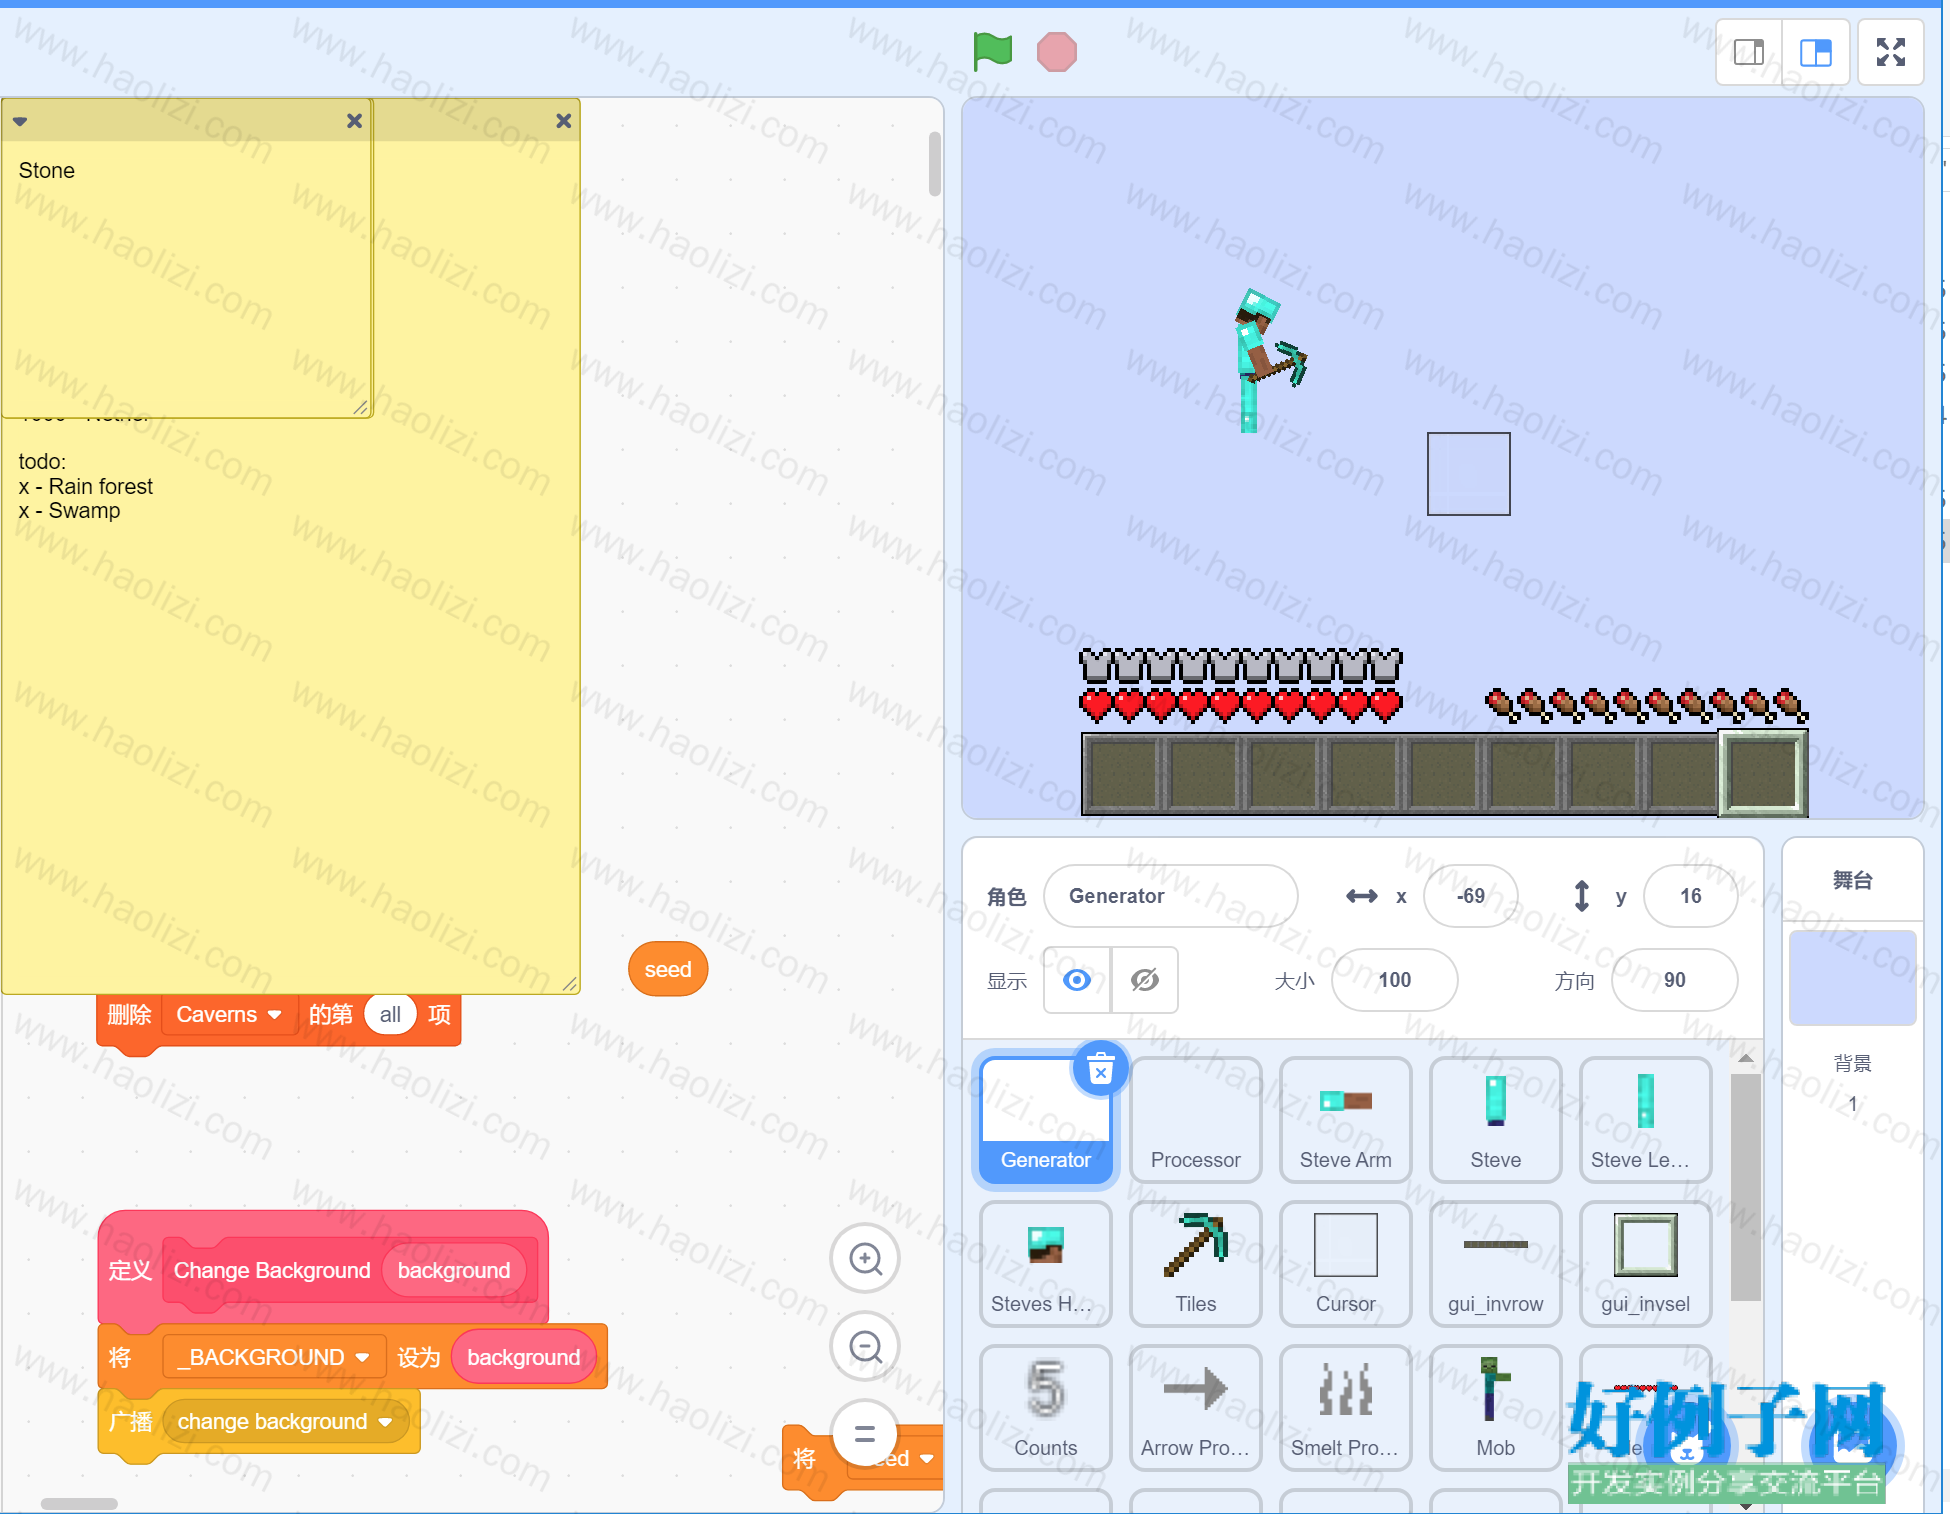Select the Processor sprite
The width and height of the screenshot is (1950, 1514).
[1195, 1121]
